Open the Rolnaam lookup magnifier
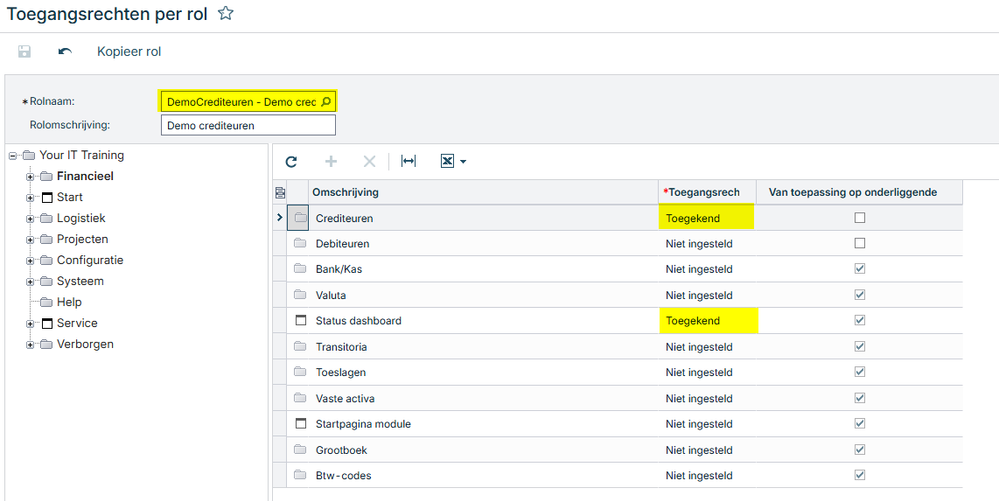Image resolution: width=999 pixels, height=501 pixels. 326,102
